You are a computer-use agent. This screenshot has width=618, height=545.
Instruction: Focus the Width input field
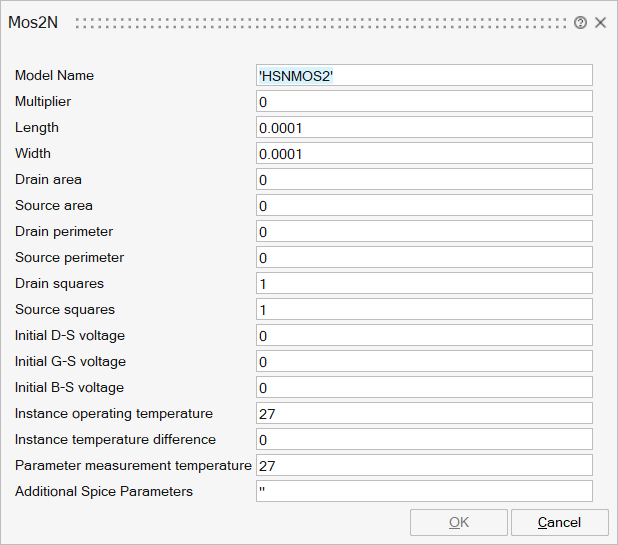[424, 153]
